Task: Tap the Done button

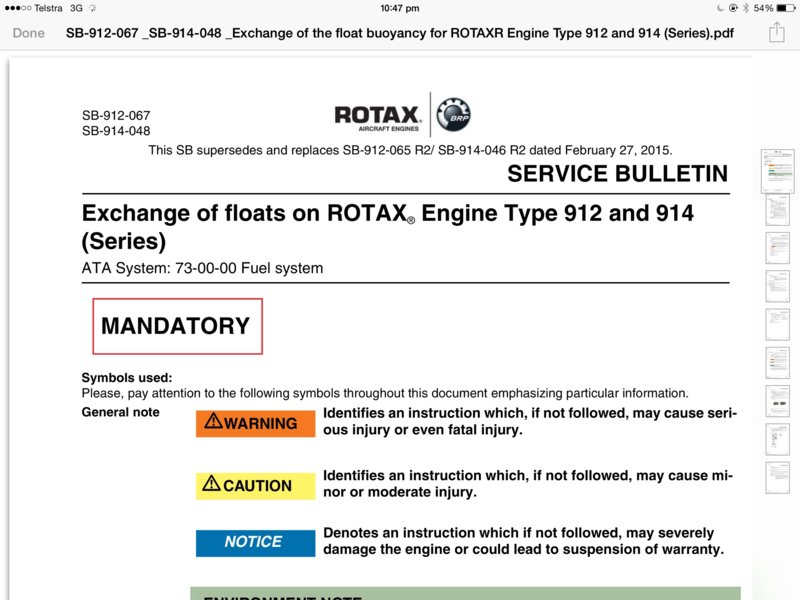Action: coord(29,33)
